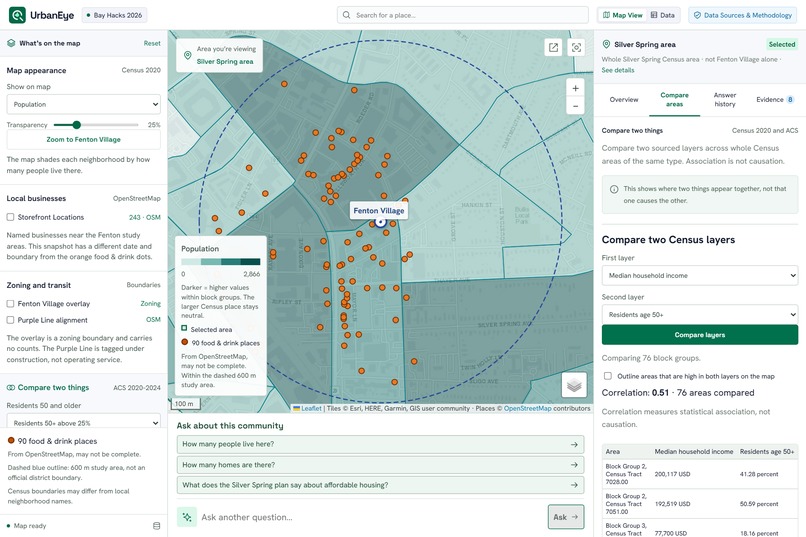Screen dimensions: 806x537
Task: Click the Fenton Village center marker
Action: [380, 221]
